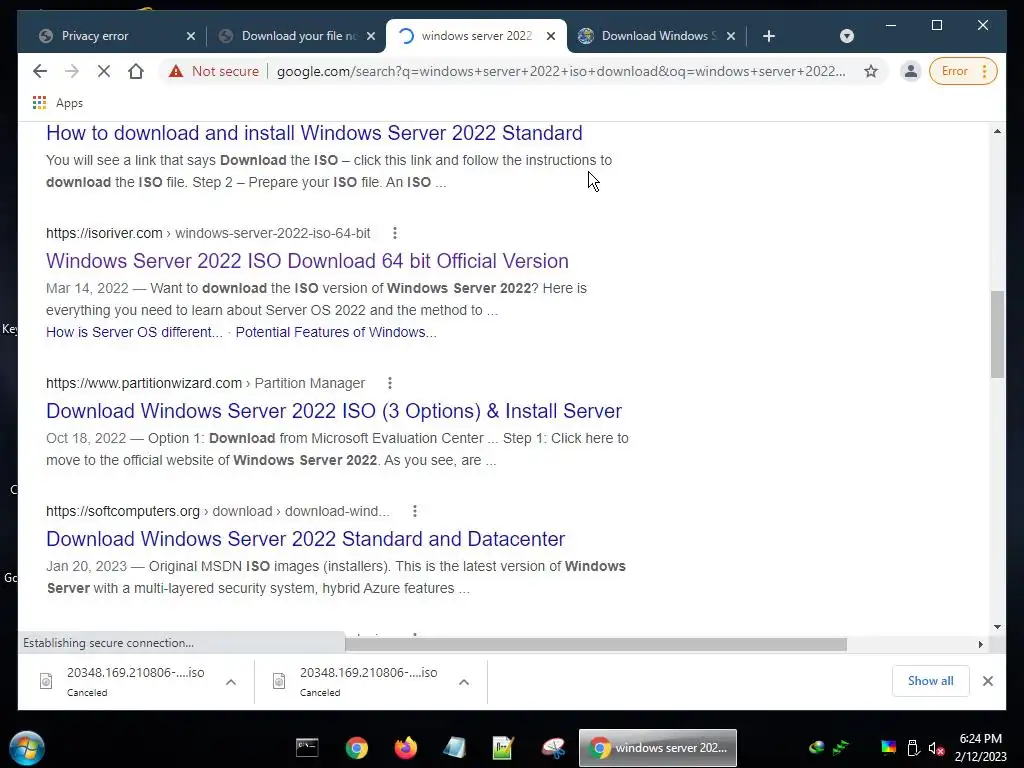Click the https://www.partitionwizard.com URL text
This screenshot has width=1024, height=768.
point(144,383)
